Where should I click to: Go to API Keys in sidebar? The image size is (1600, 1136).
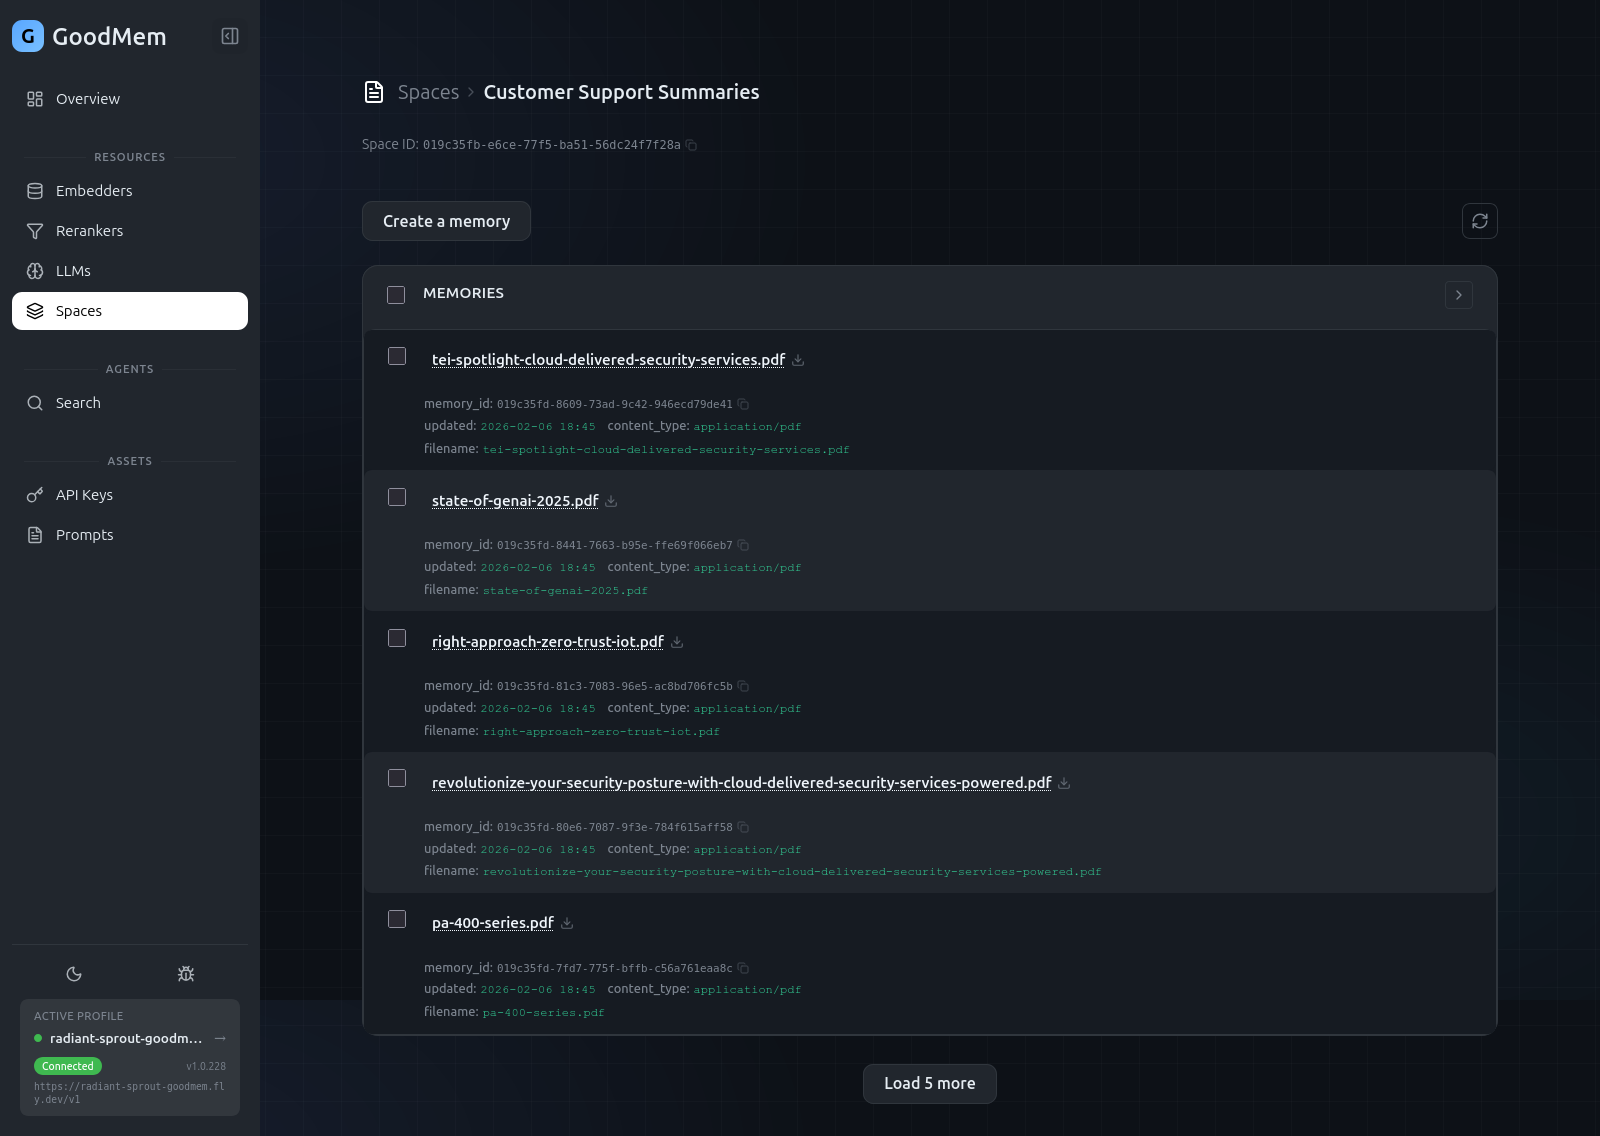[84, 495]
